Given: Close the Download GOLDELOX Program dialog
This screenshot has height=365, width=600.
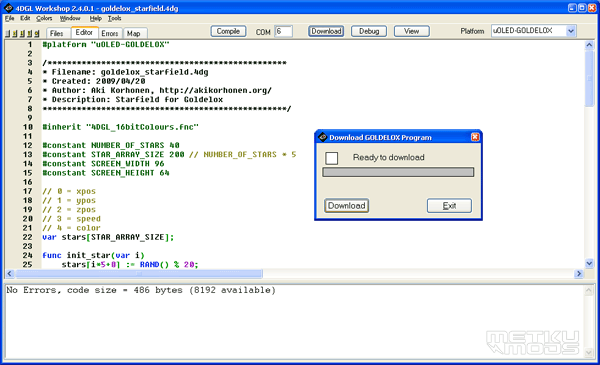Looking at the screenshot, I should 475,137.
